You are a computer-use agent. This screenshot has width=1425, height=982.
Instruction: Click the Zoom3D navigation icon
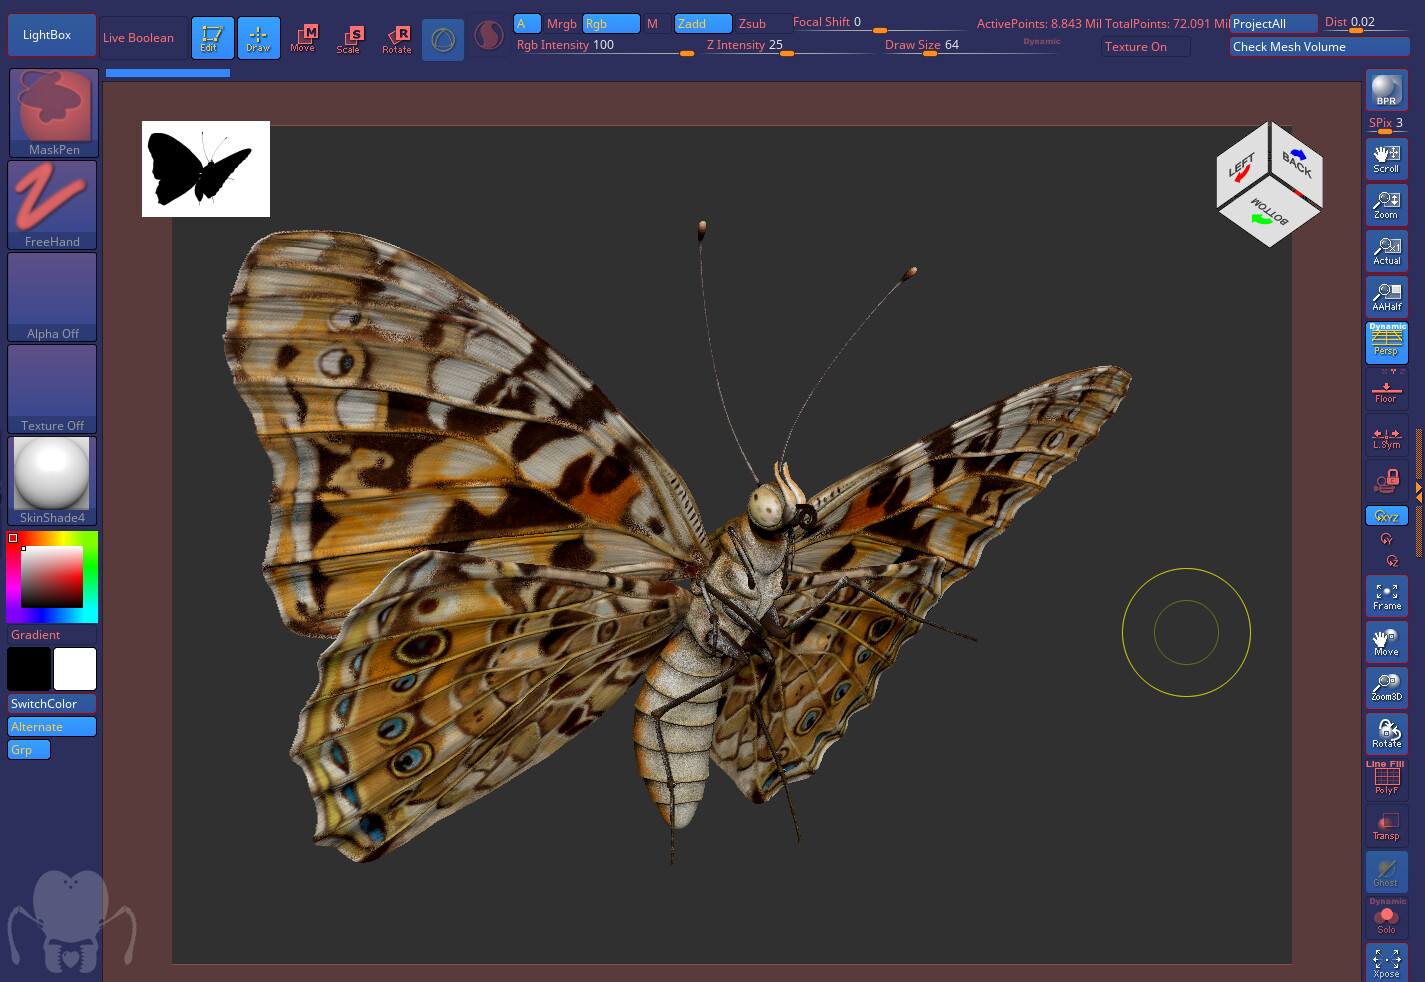pos(1386,687)
